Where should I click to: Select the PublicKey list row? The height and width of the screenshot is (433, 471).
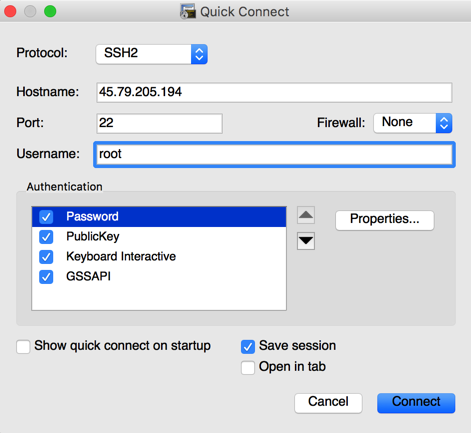coord(159,237)
